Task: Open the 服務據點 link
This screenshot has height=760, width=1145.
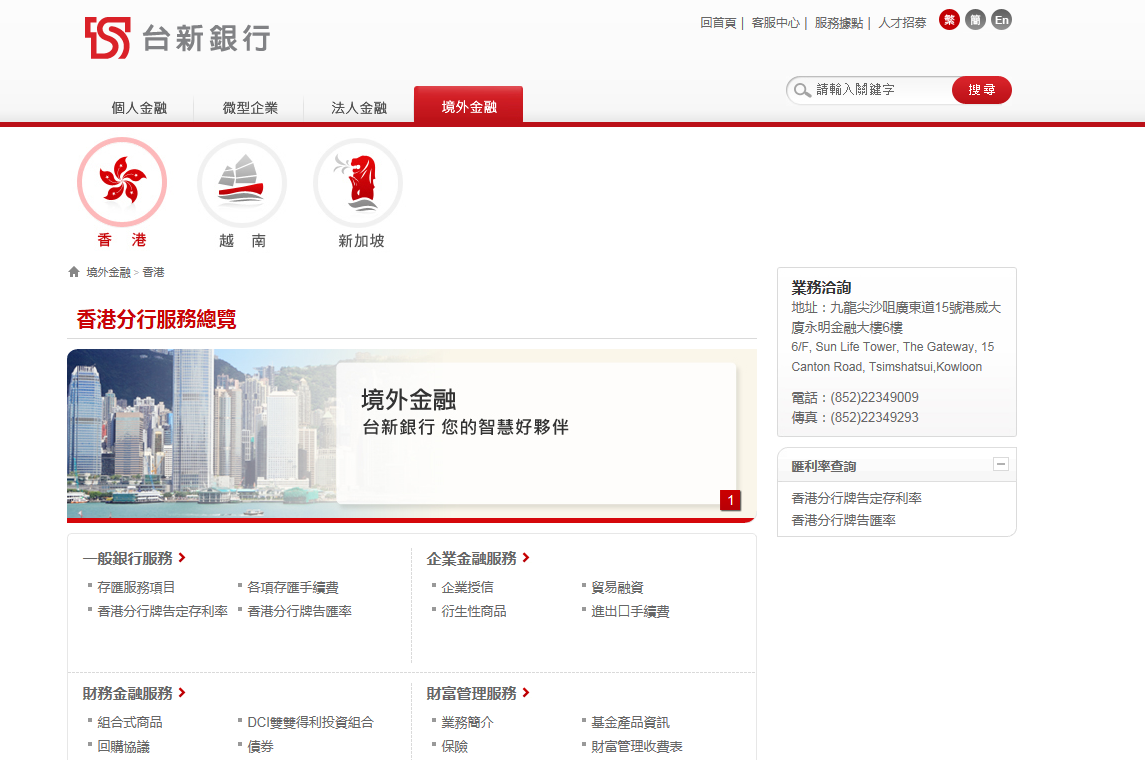Action: point(839,23)
